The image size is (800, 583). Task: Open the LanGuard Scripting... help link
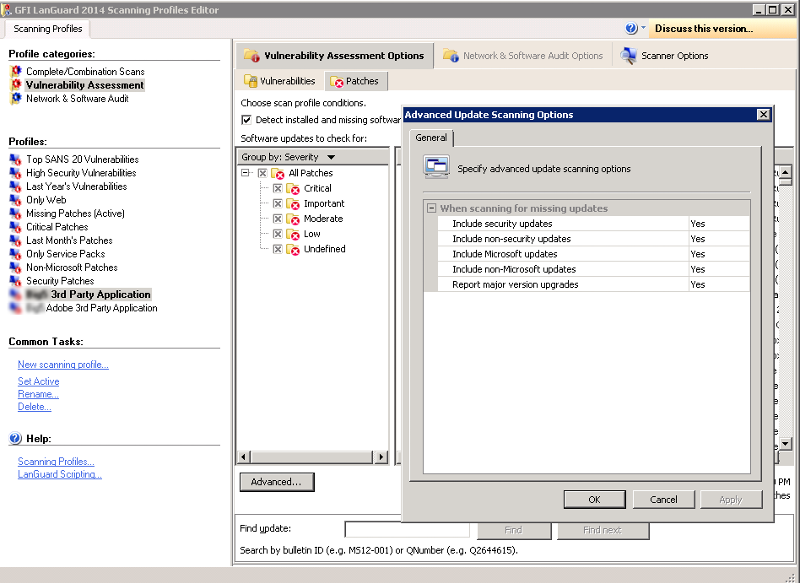tap(60, 474)
